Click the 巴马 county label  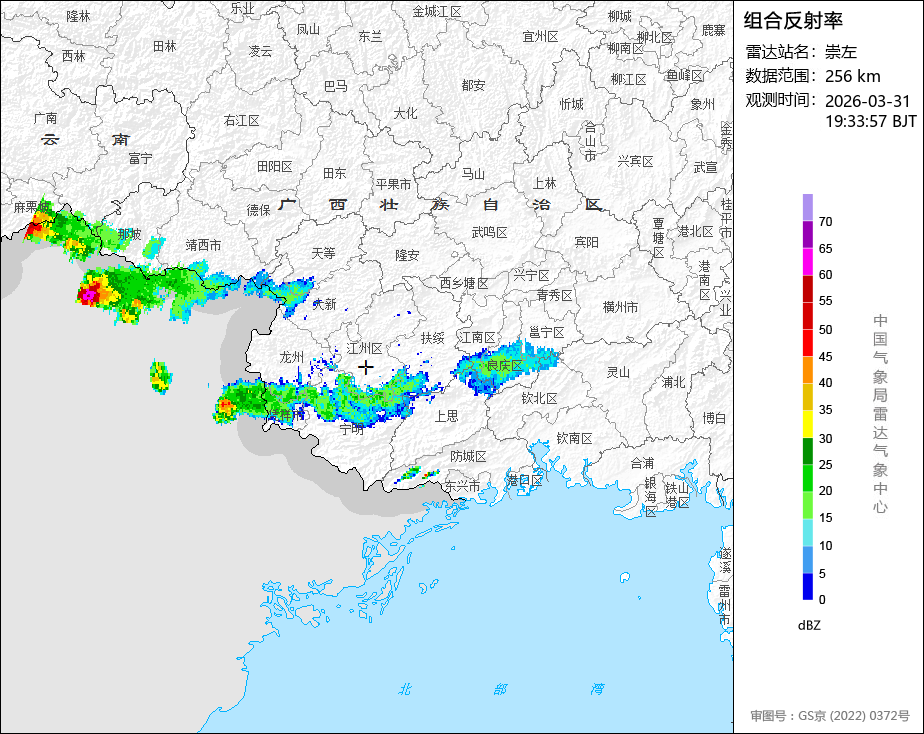pyautogui.click(x=335, y=87)
